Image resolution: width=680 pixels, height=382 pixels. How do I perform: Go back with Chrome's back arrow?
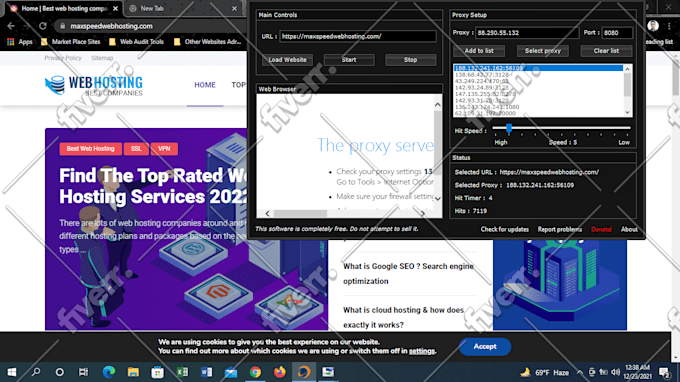(11, 26)
